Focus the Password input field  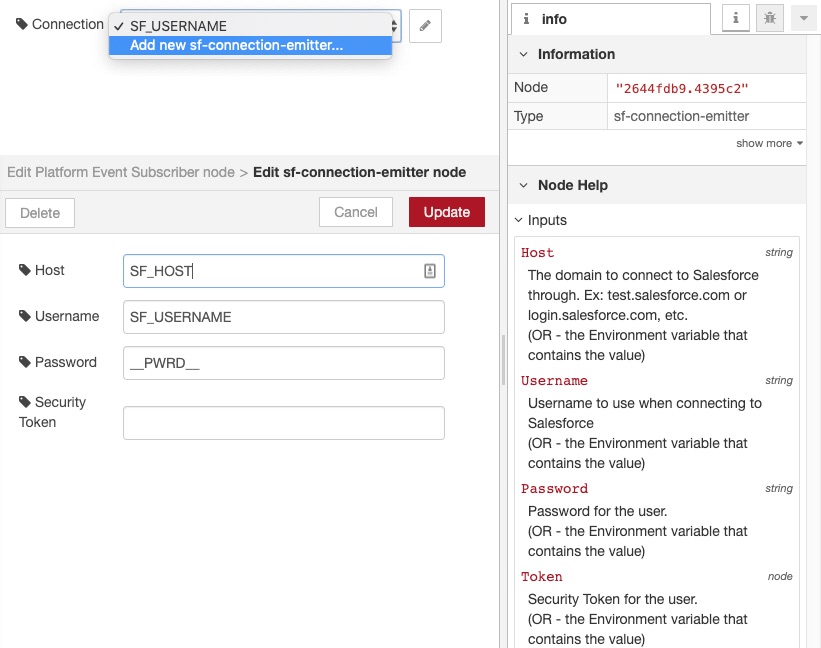[283, 363]
